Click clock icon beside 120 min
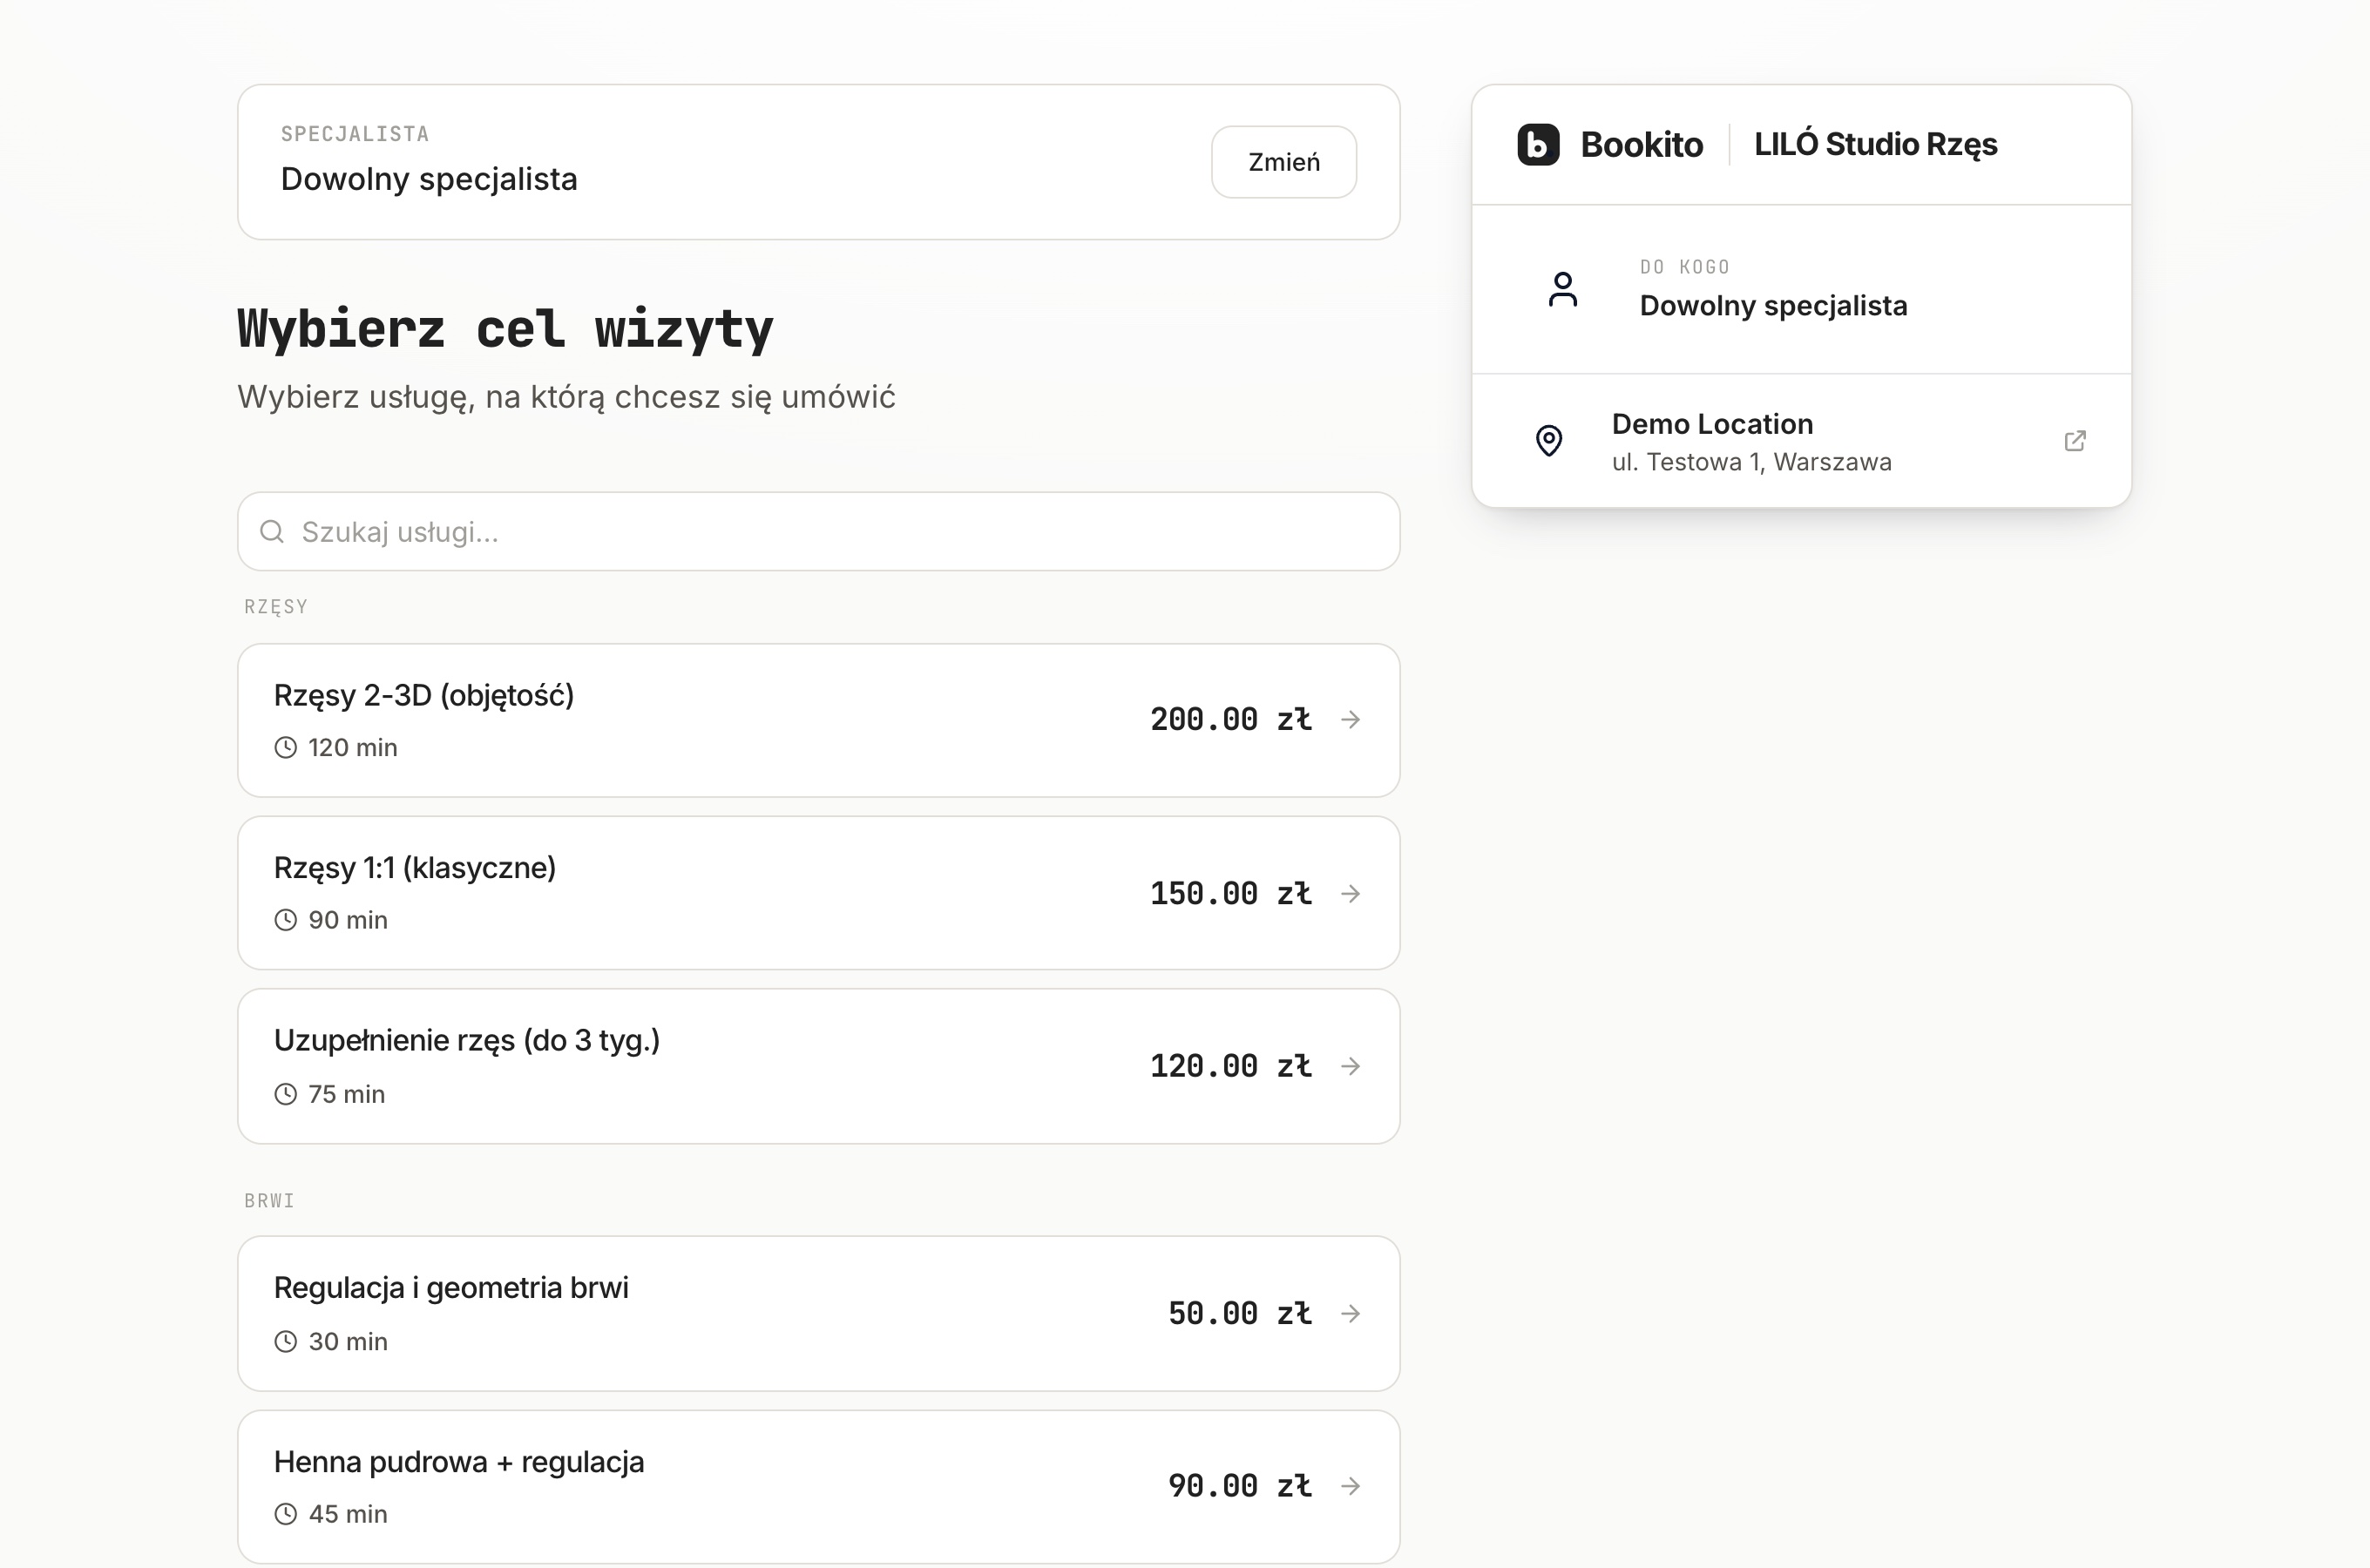The height and width of the screenshot is (1568, 2370). tap(286, 747)
